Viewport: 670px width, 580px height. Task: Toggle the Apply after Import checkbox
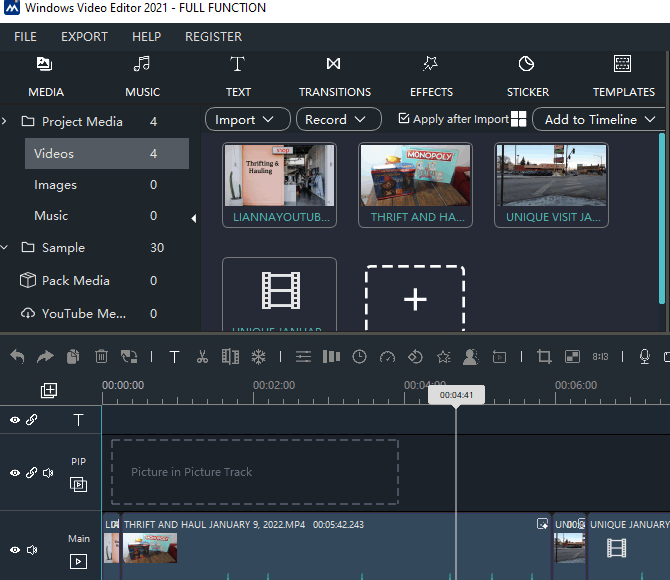[404, 118]
